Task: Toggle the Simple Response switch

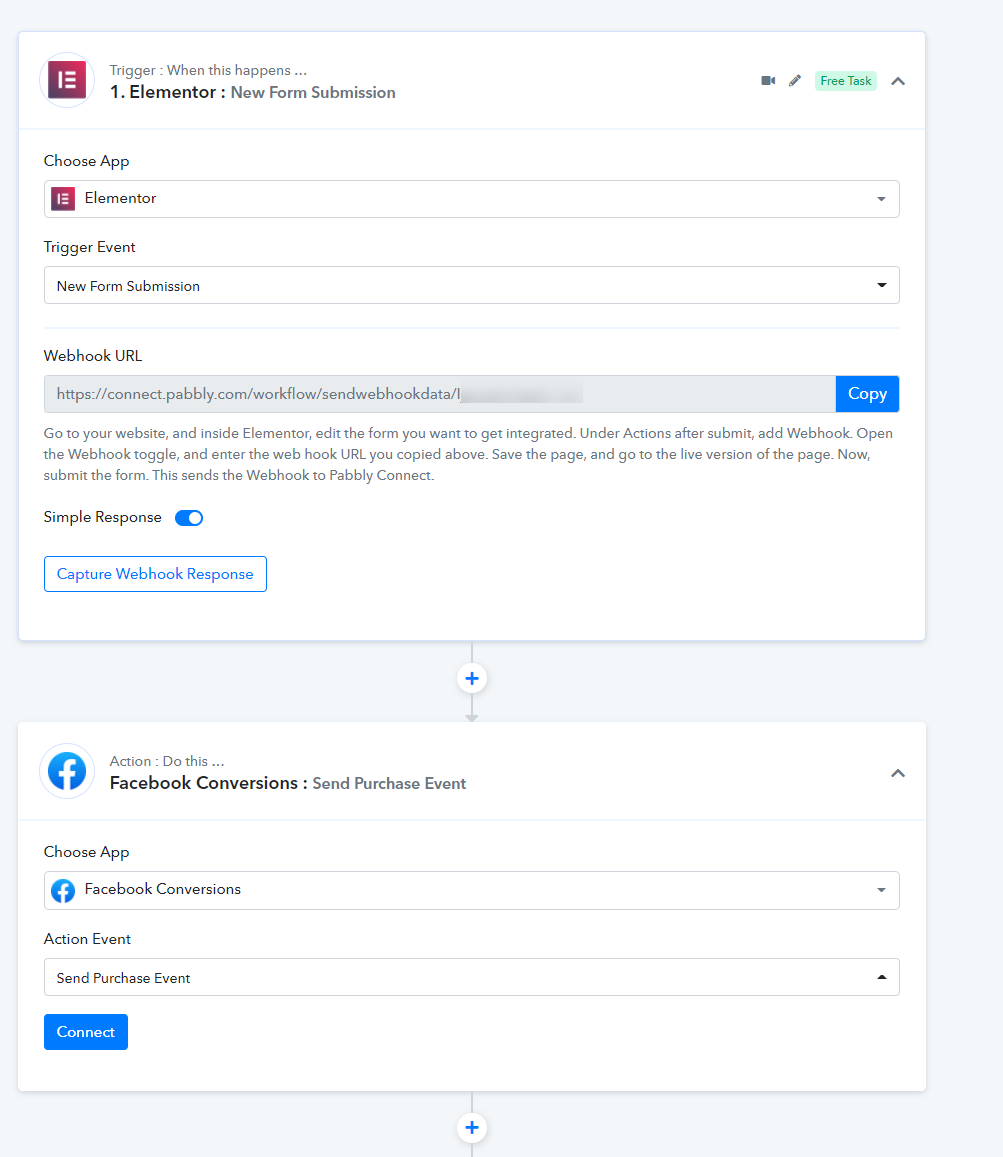Action: (189, 518)
